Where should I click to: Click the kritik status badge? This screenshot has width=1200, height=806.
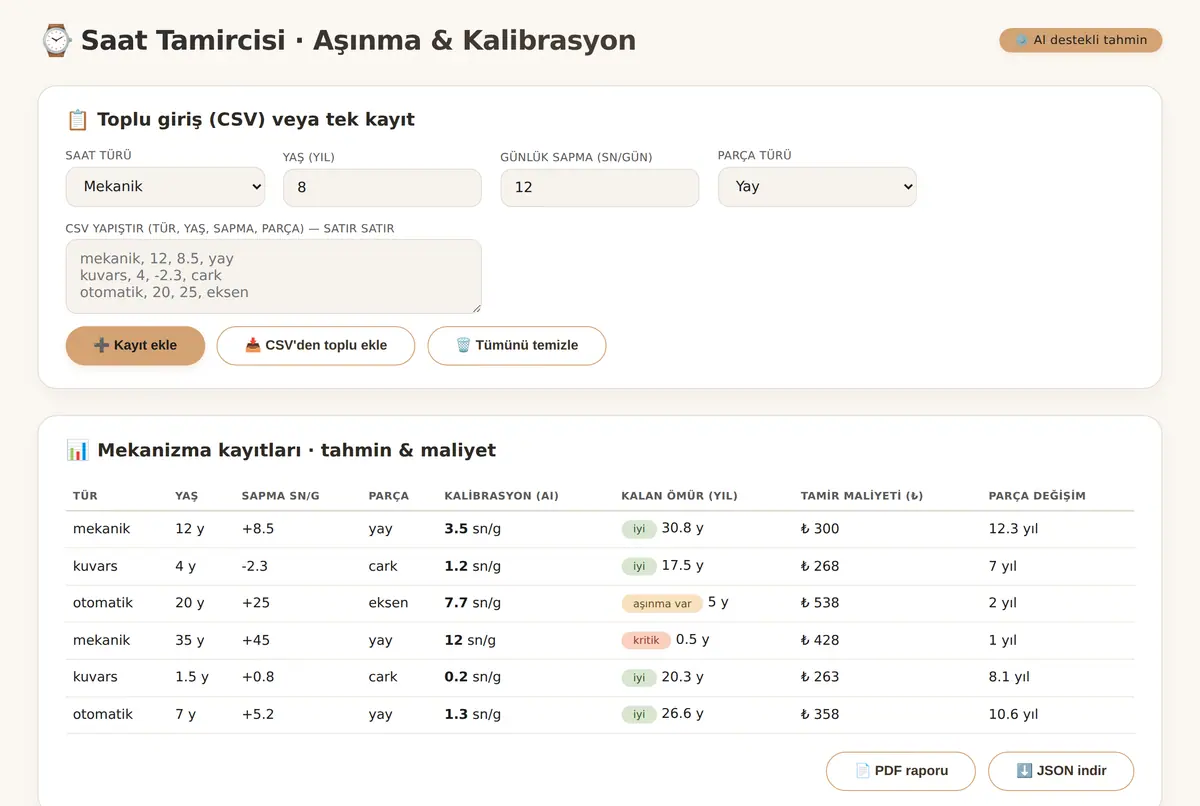[646, 641]
